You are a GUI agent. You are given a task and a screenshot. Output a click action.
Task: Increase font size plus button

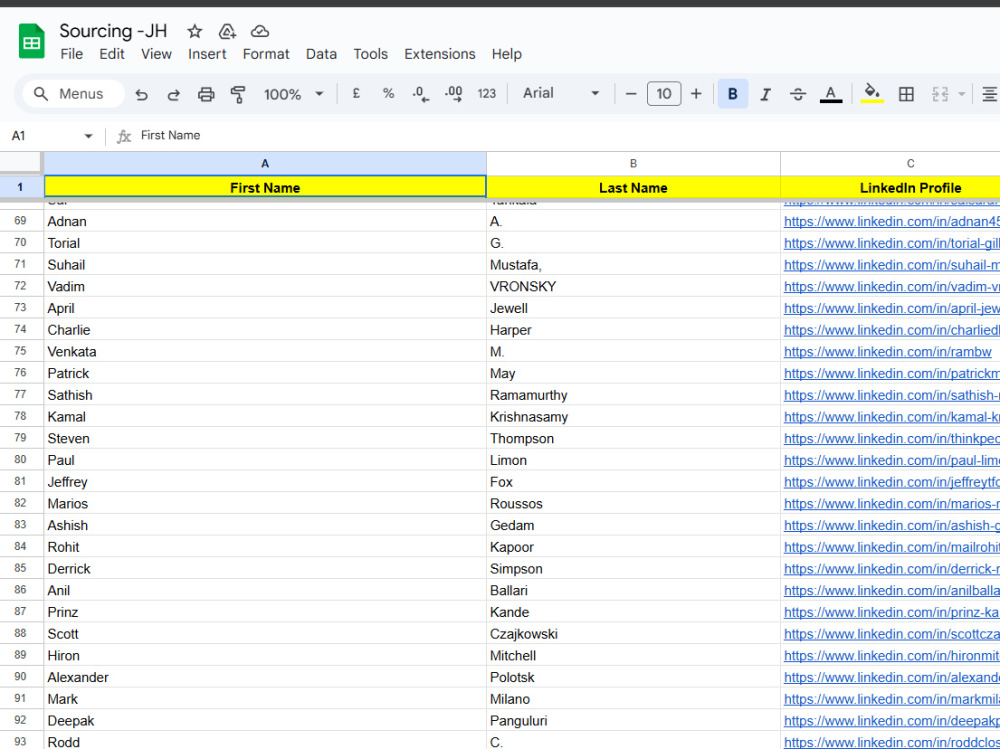[696, 94]
